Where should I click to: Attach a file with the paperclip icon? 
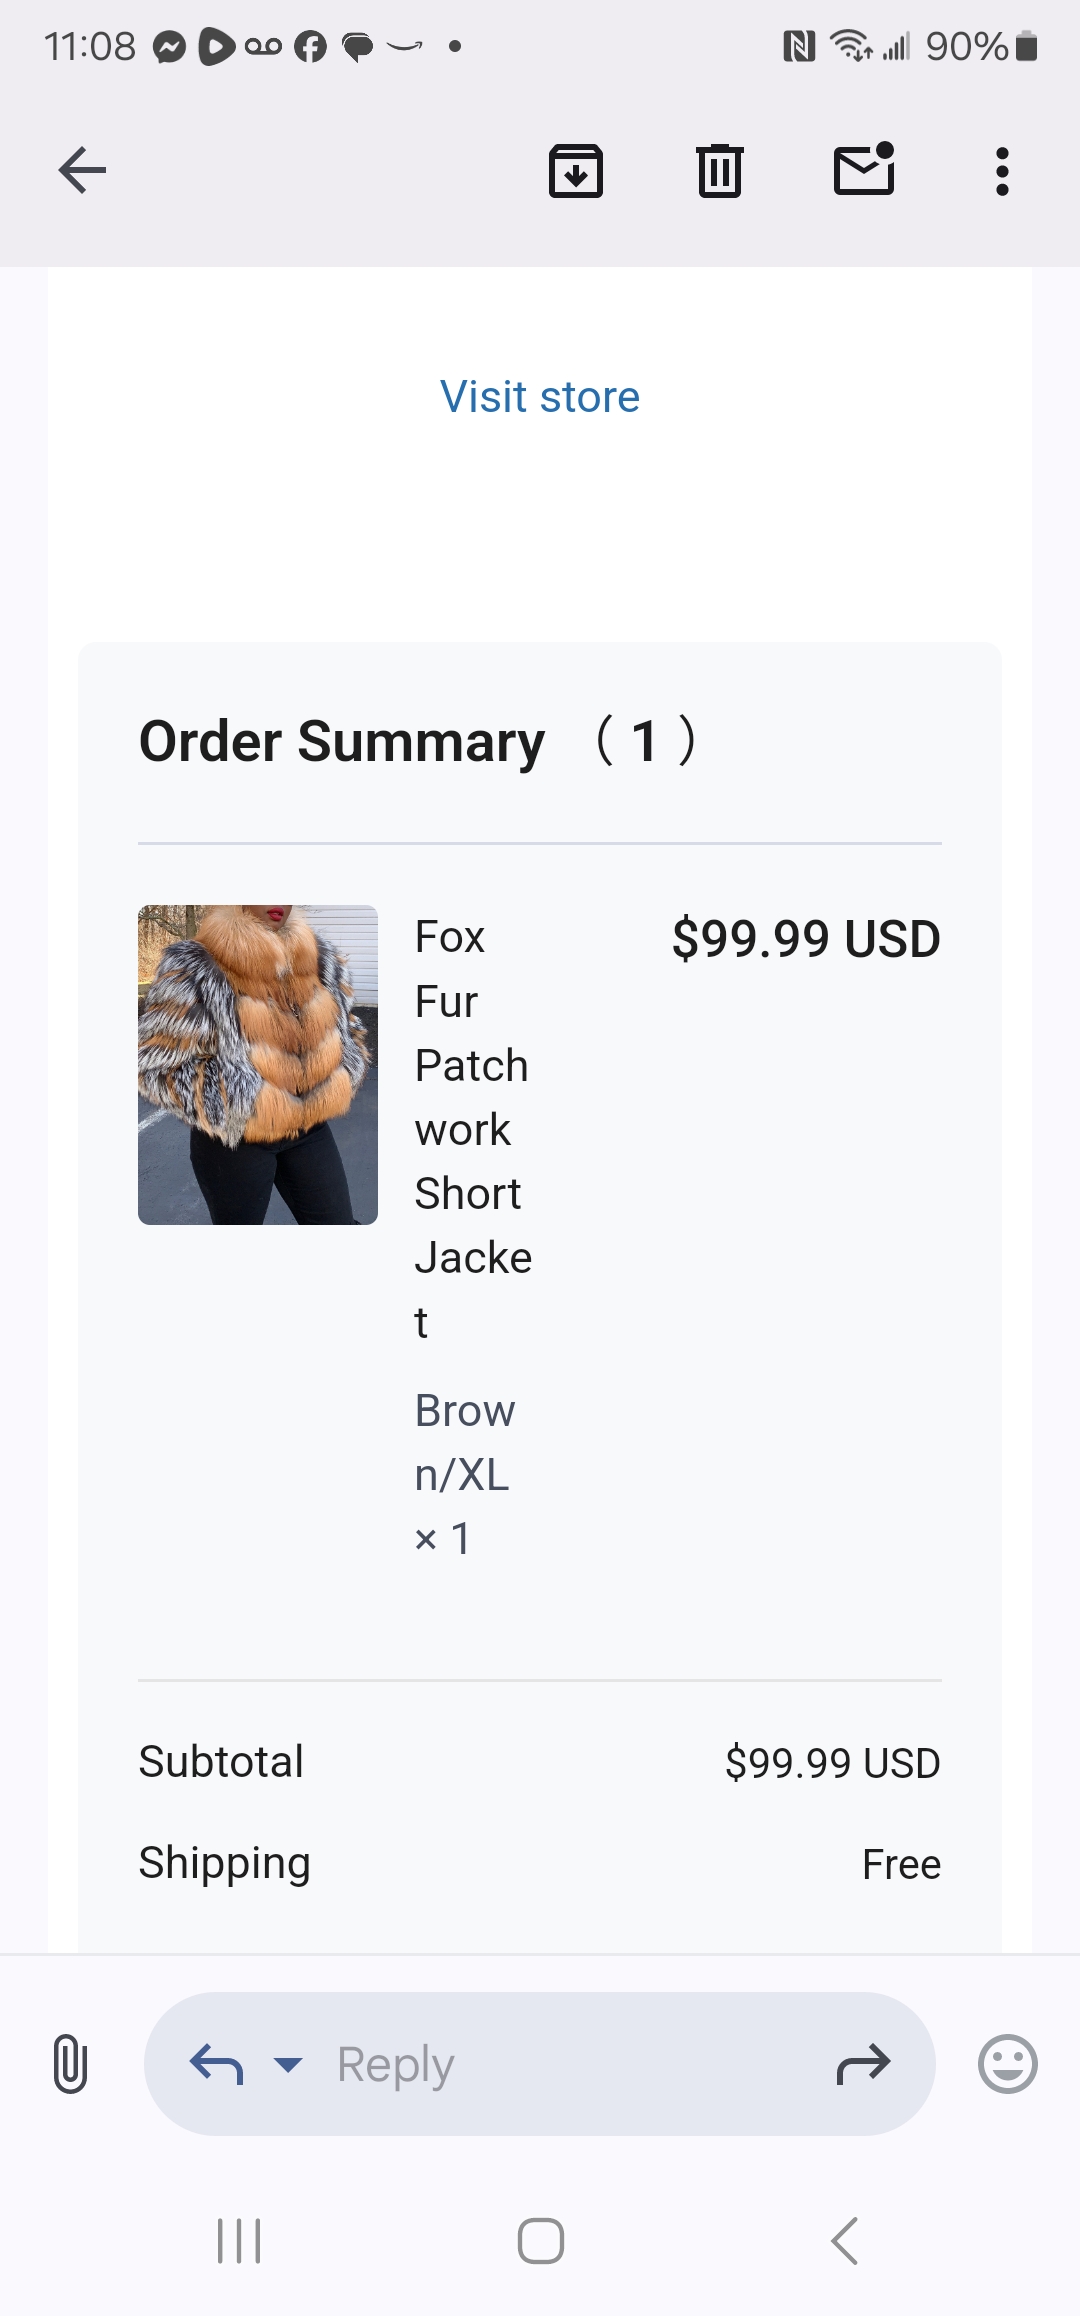(x=70, y=2064)
